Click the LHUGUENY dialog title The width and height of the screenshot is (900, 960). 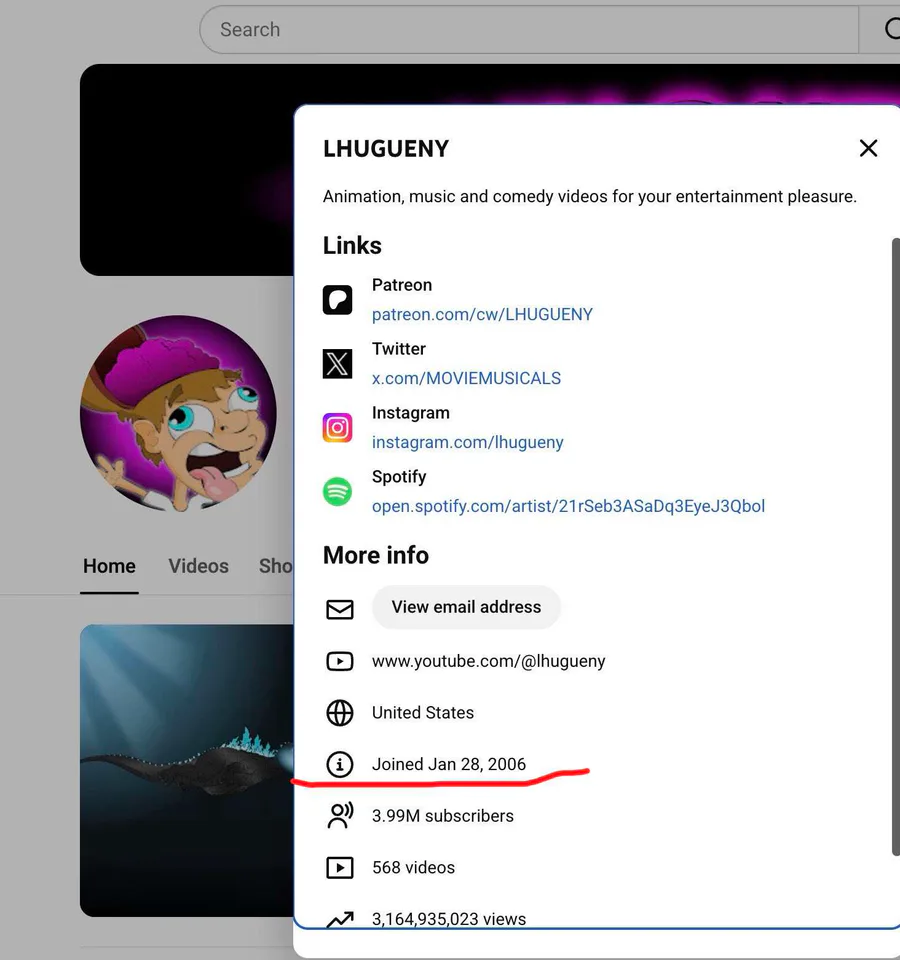pyautogui.click(x=386, y=149)
